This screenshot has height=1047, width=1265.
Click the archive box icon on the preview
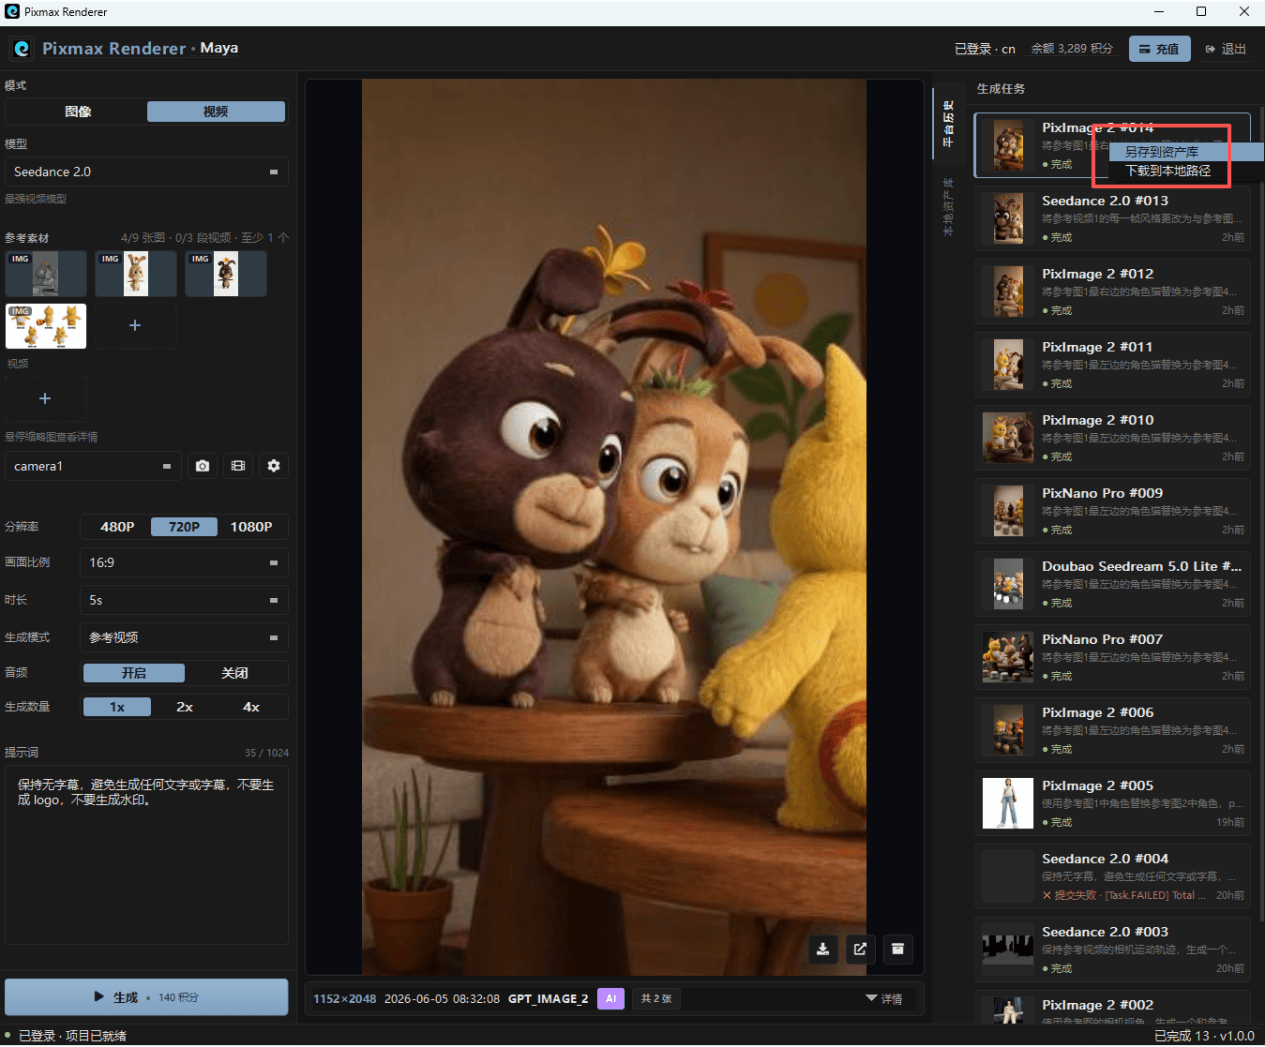click(898, 949)
